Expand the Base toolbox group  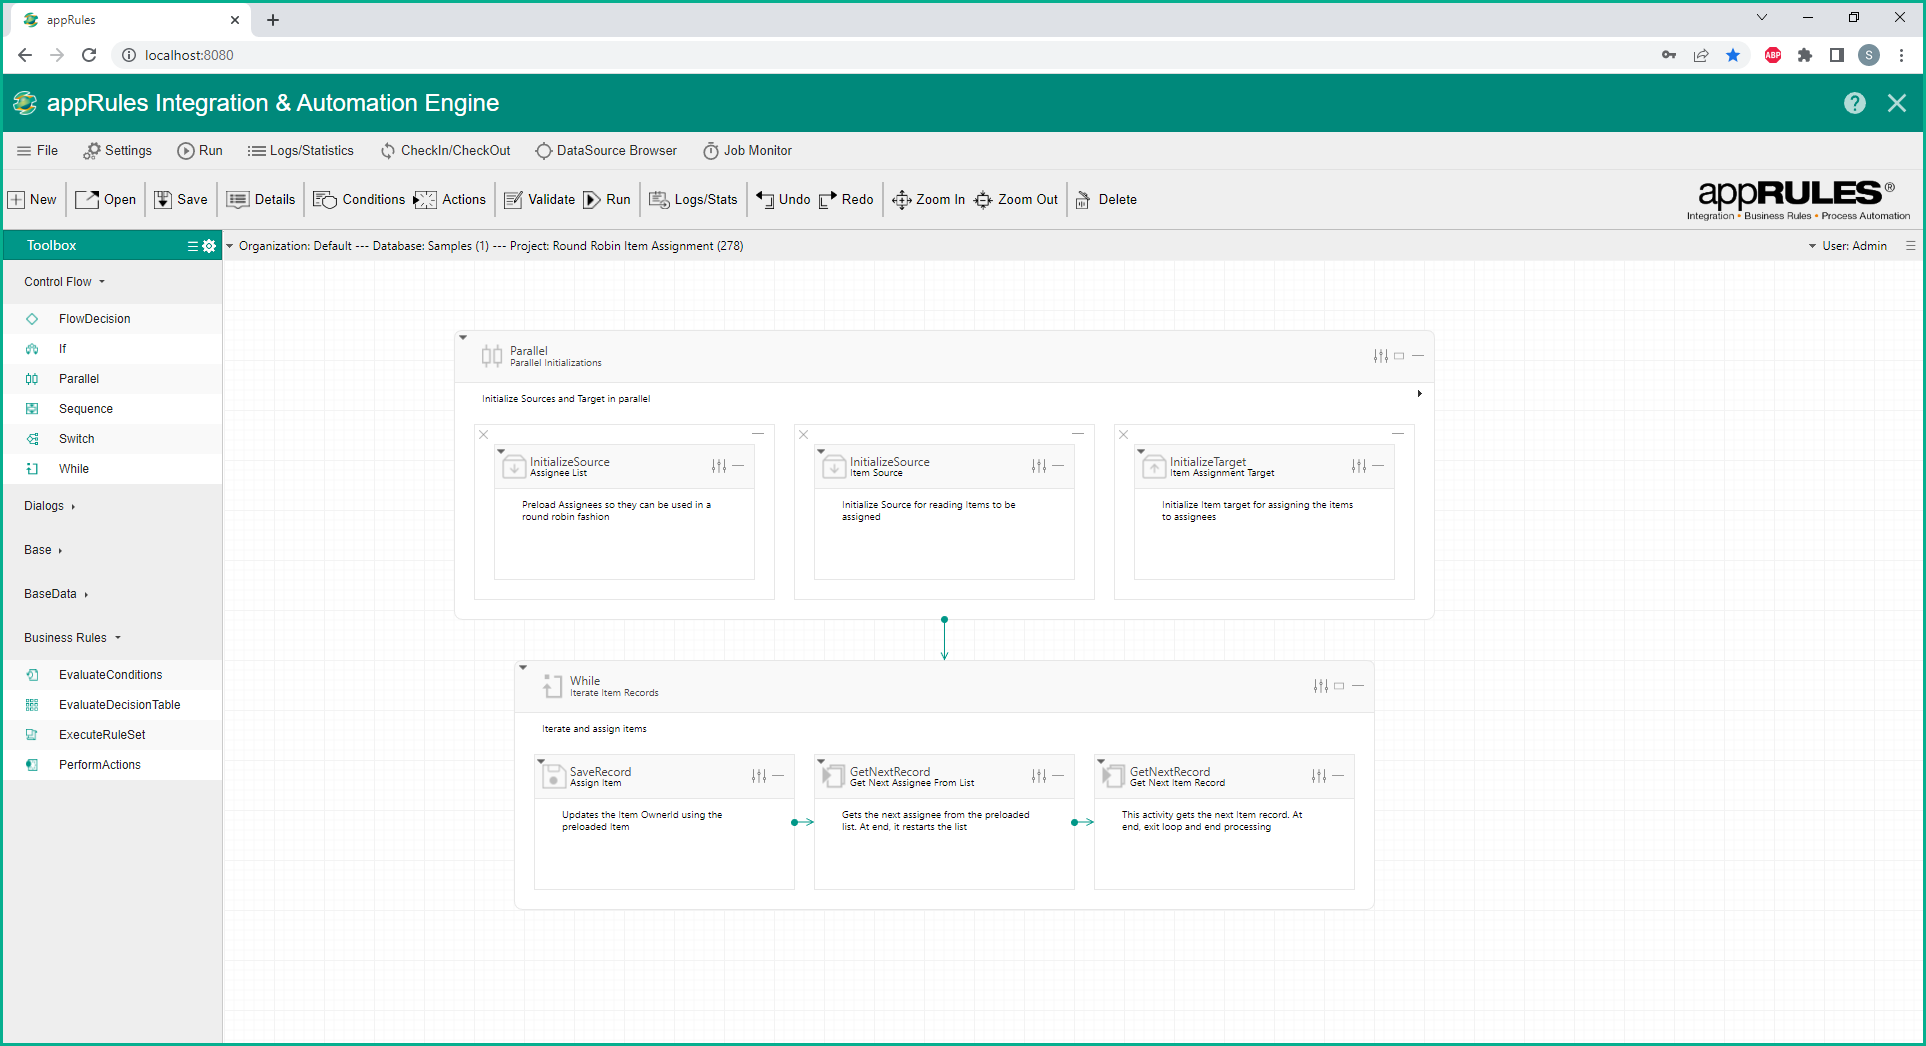(x=43, y=550)
